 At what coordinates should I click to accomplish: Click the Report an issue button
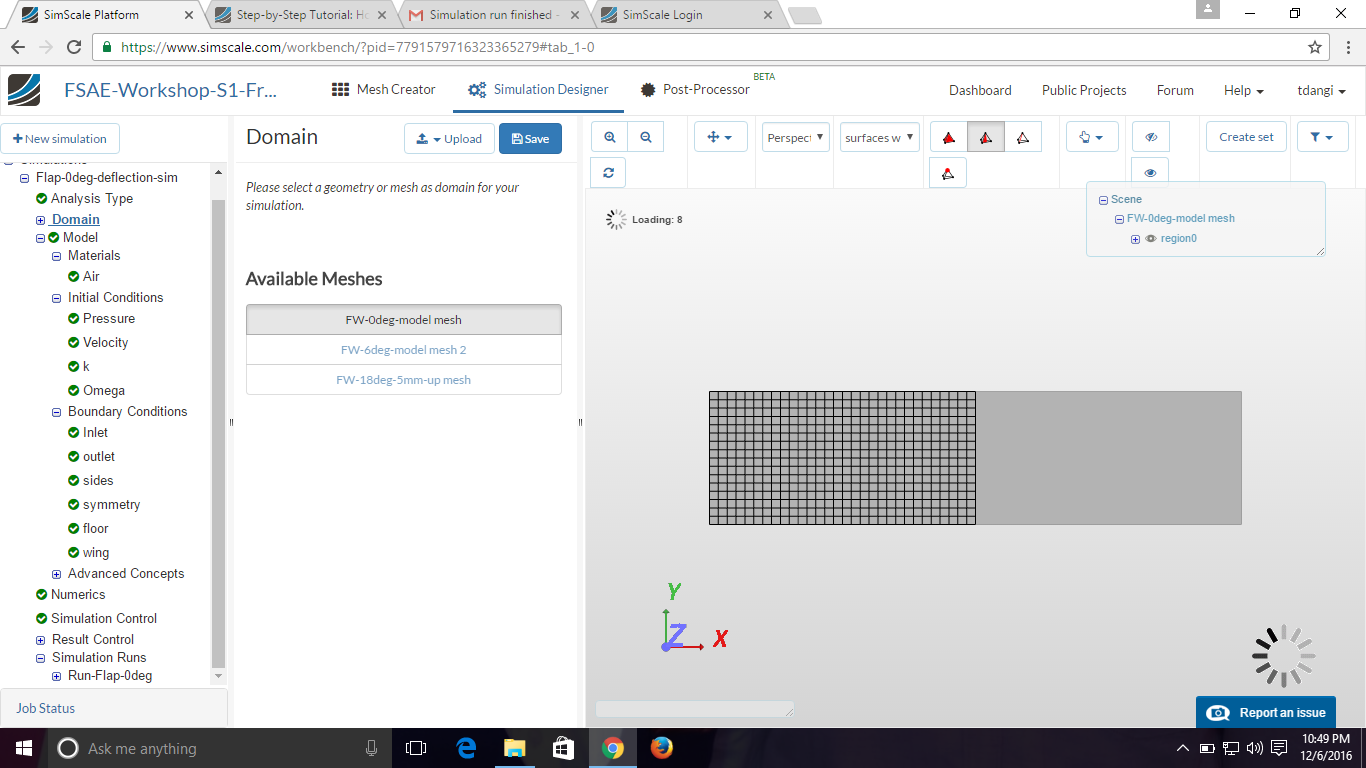tap(1266, 713)
